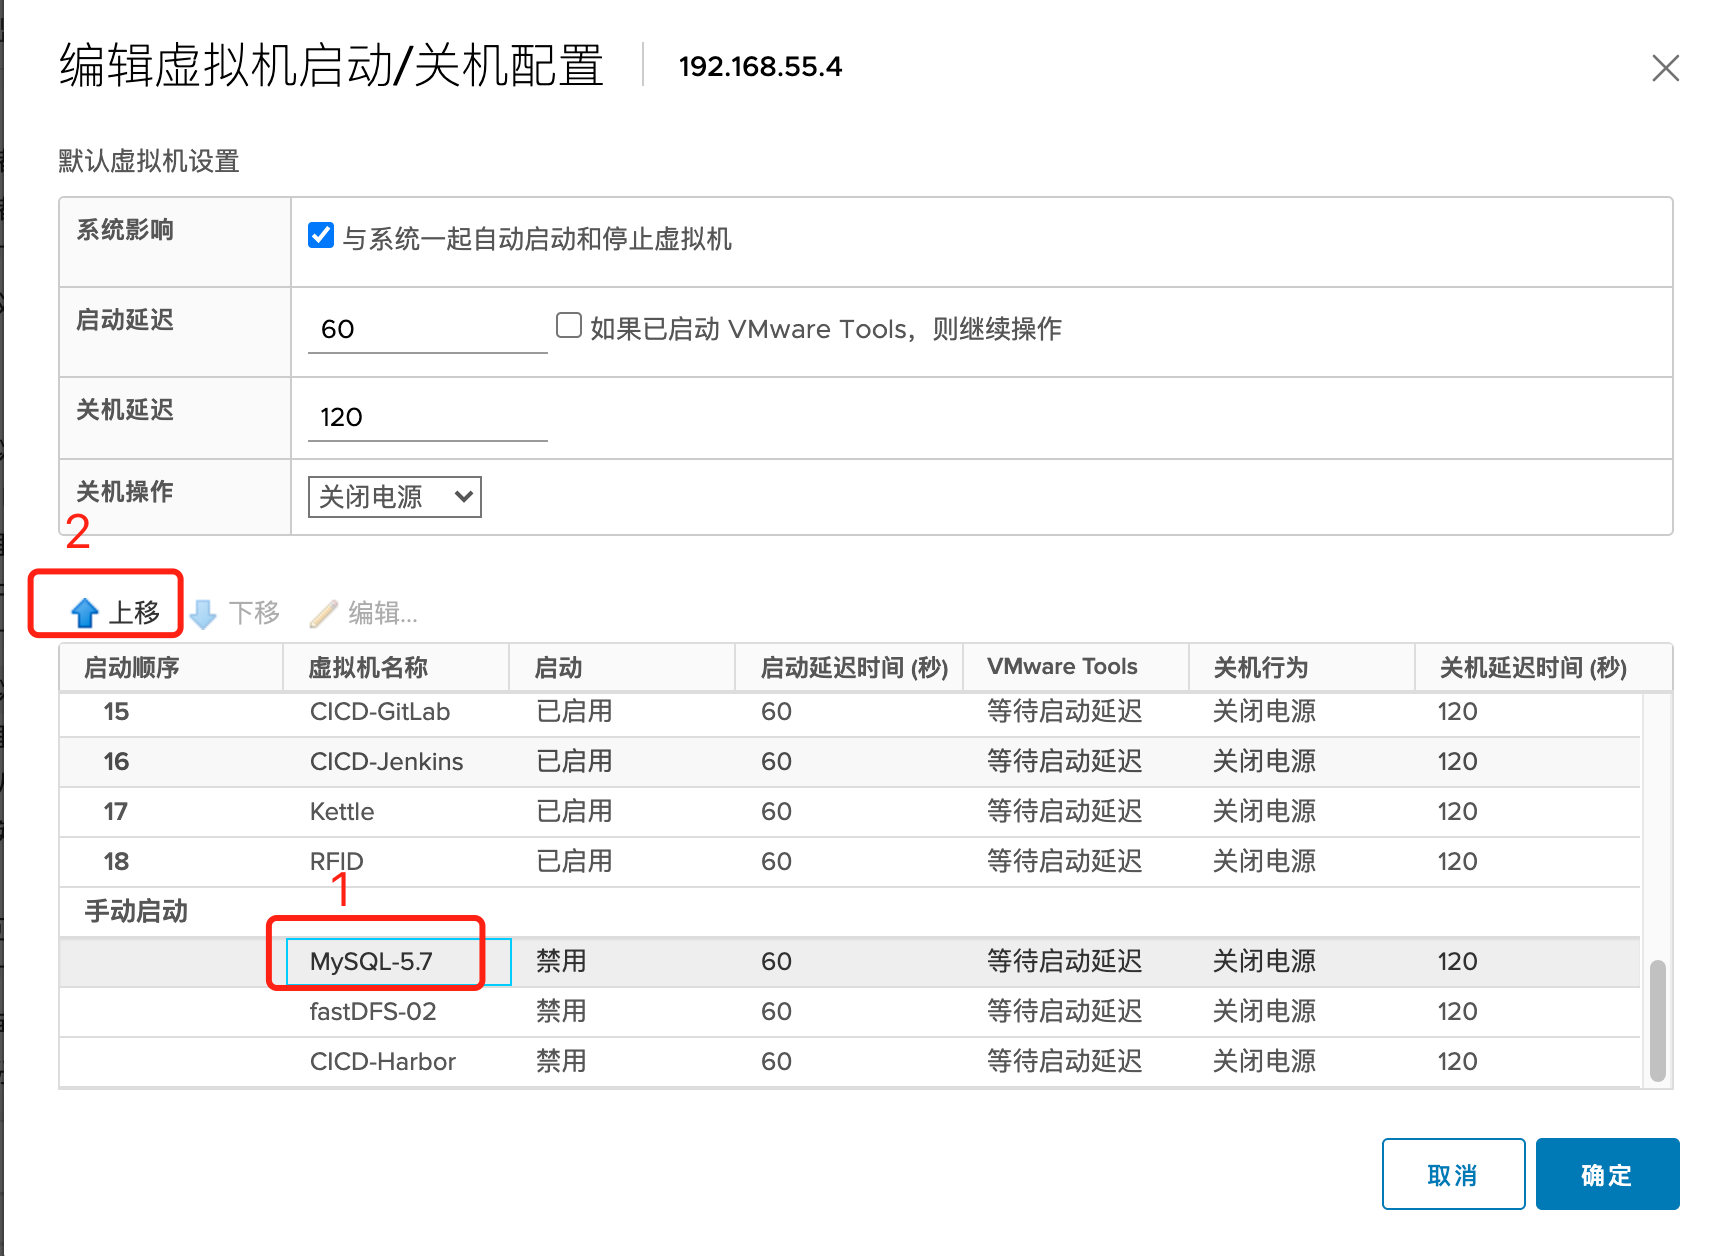Image resolution: width=1722 pixels, height=1256 pixels.
Task: Click the startup delay field showing 60
Action: 427,329
